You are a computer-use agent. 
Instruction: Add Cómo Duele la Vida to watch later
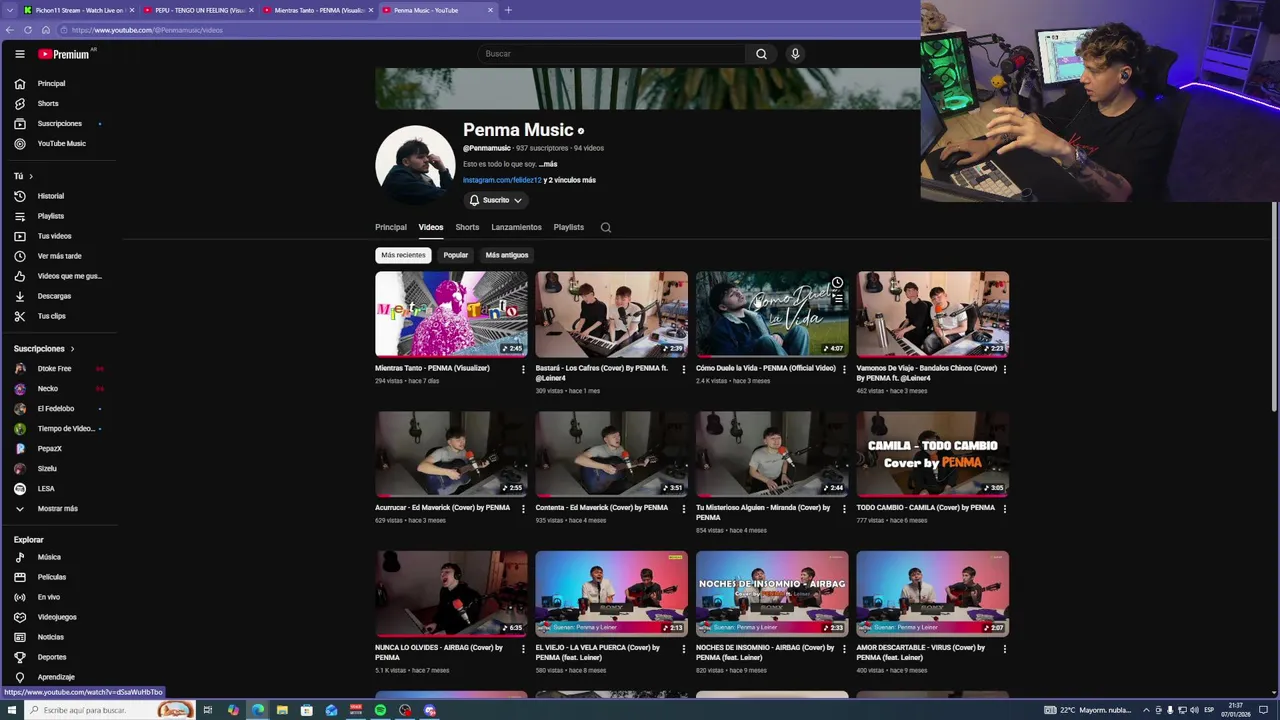pos(837,283)
